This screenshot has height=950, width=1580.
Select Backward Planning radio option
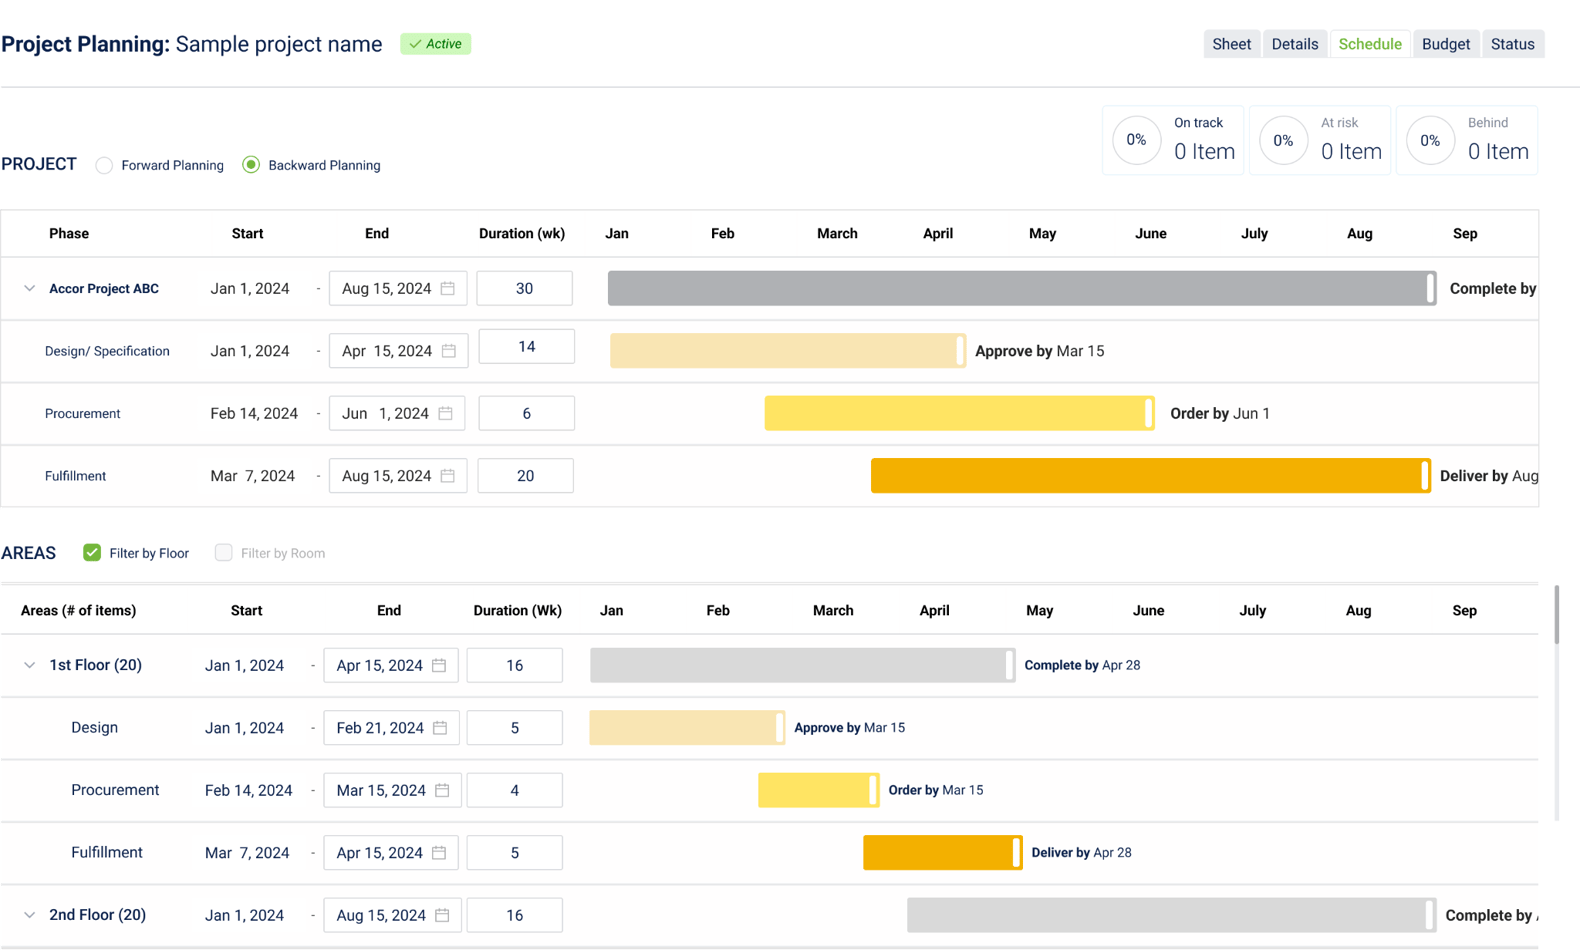[x=251, y=165]
